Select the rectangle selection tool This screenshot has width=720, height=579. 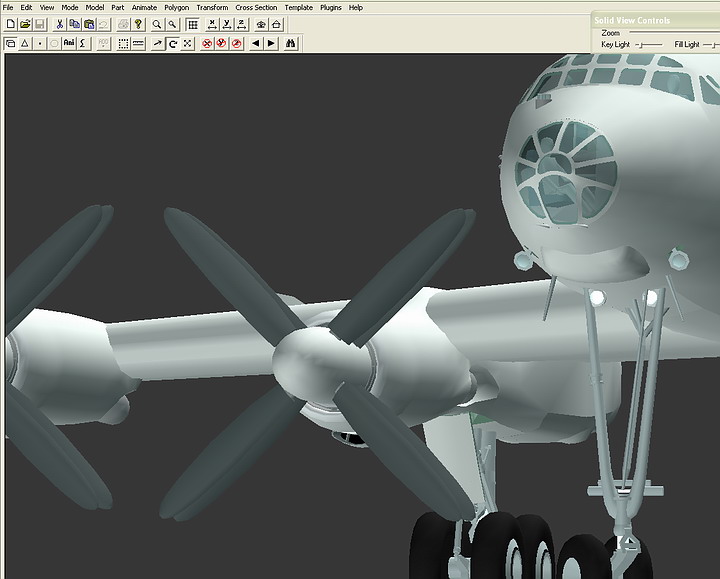124,44
